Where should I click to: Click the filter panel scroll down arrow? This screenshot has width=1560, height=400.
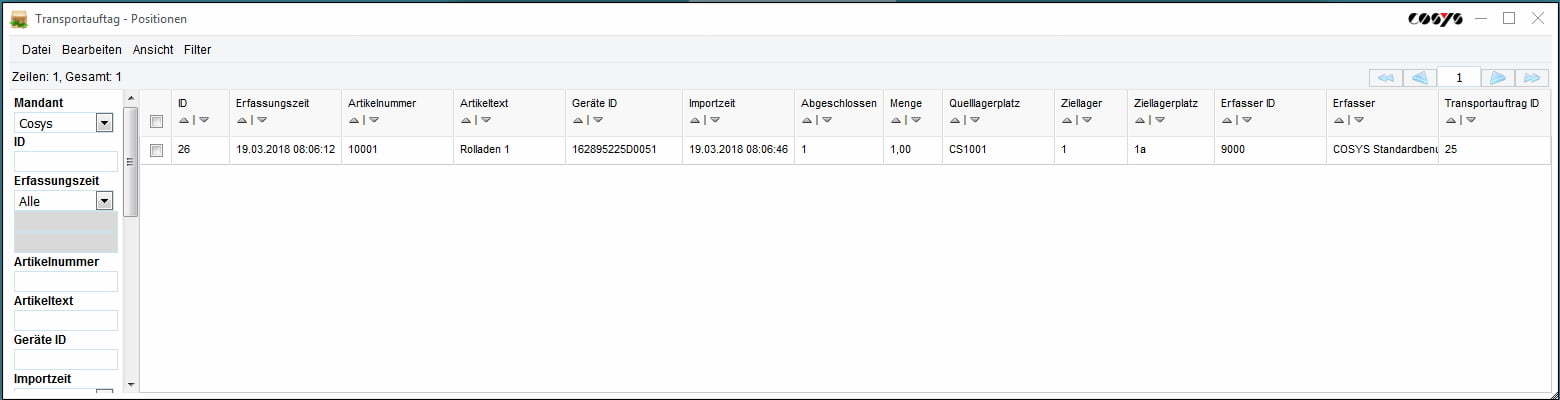[130, 384]
